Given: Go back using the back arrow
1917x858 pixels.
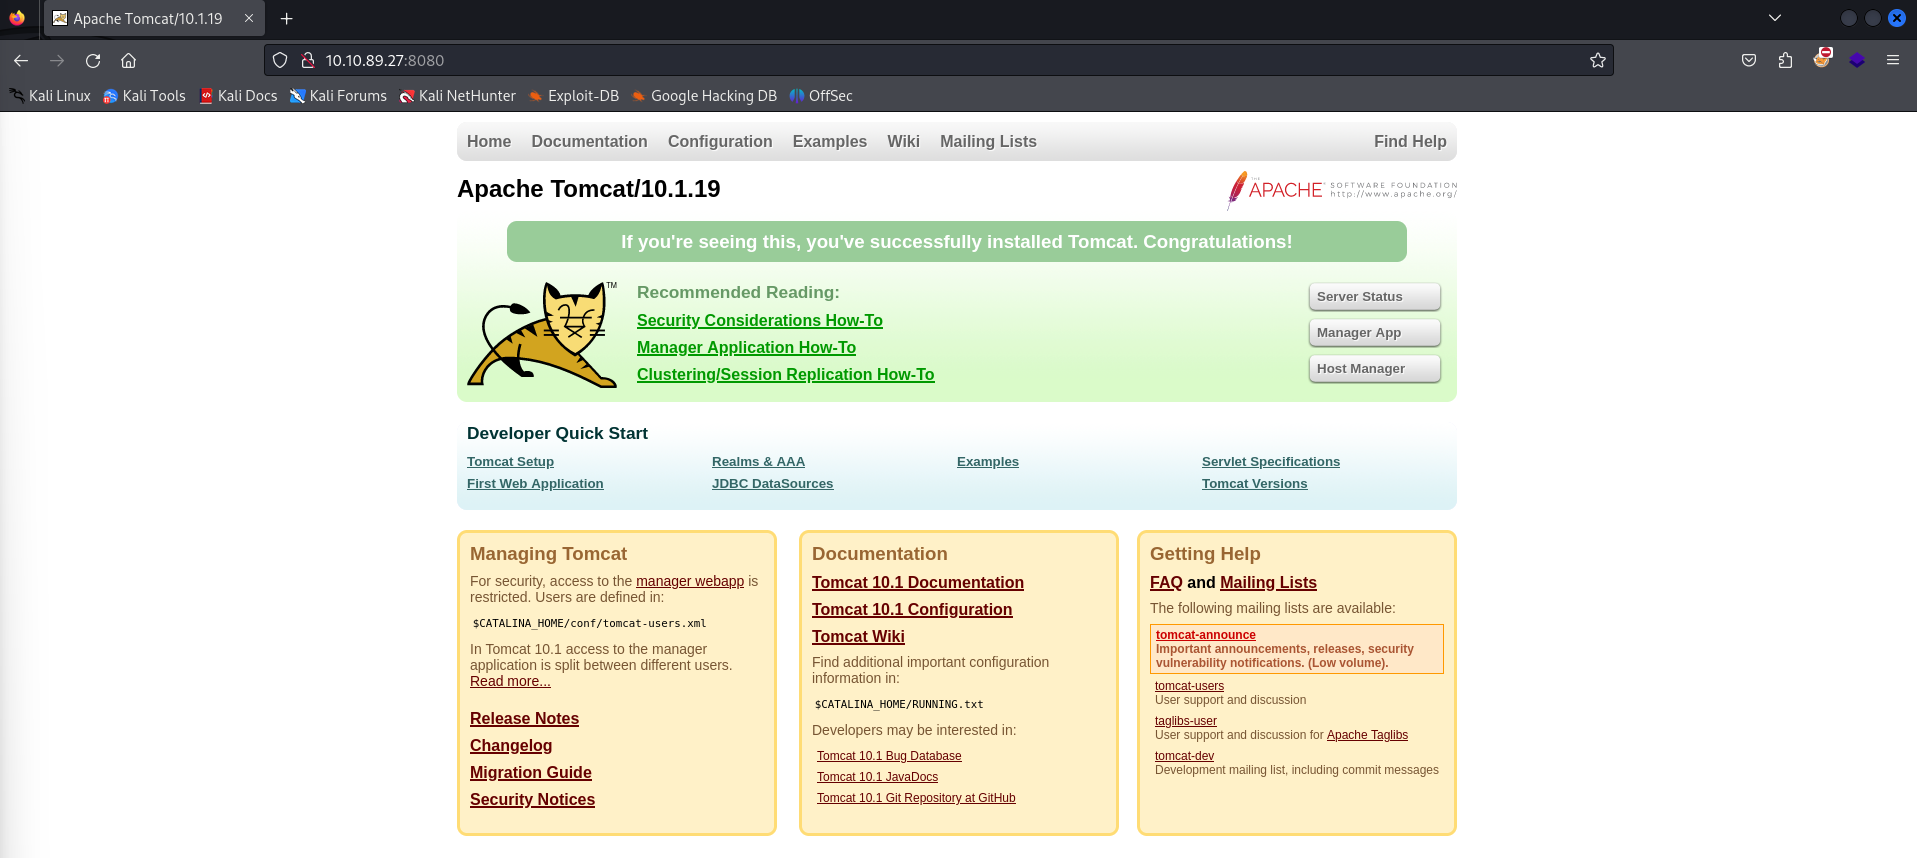Looking at the screenshot, I should [21, 61].
